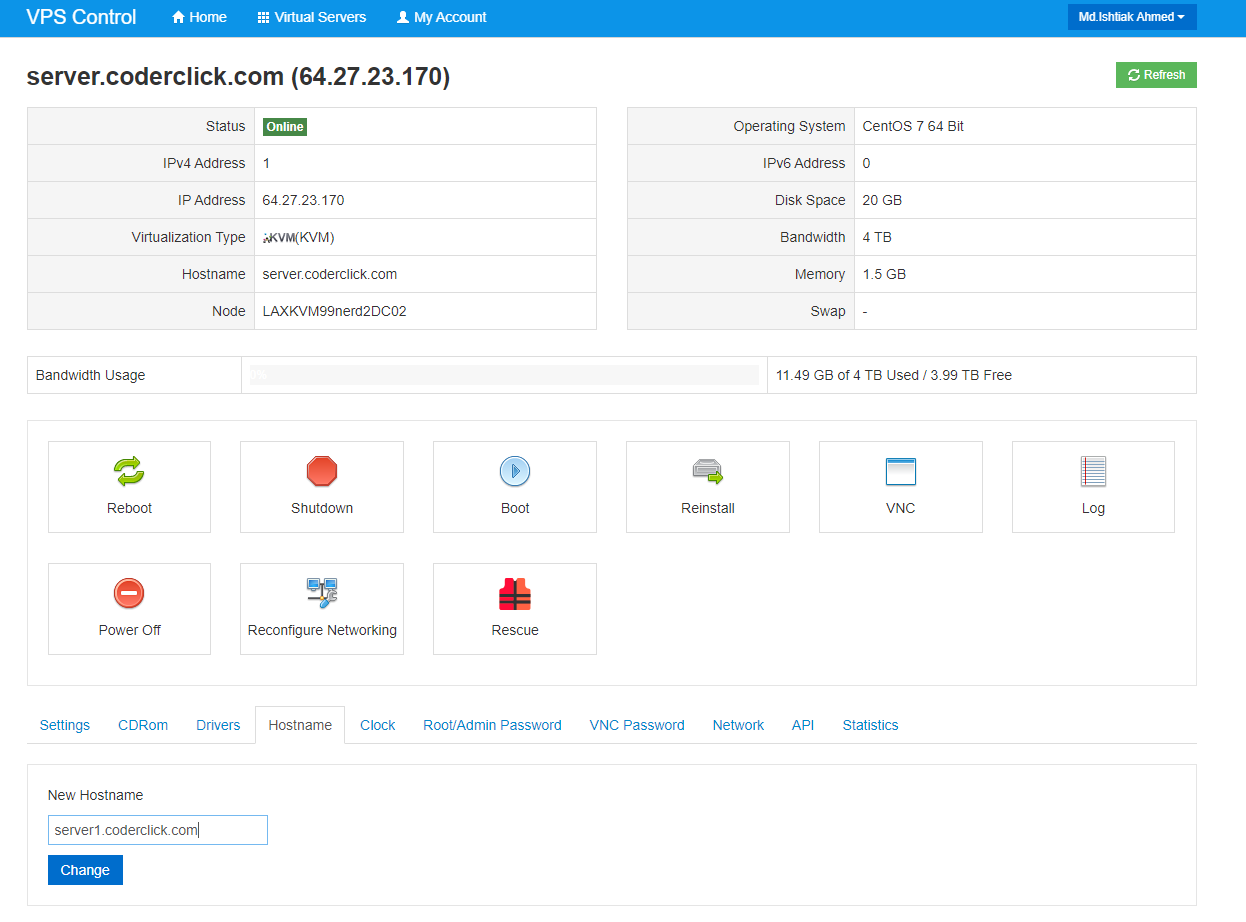
Task: Open the Log notepad icon
Action: [1093, 471]
